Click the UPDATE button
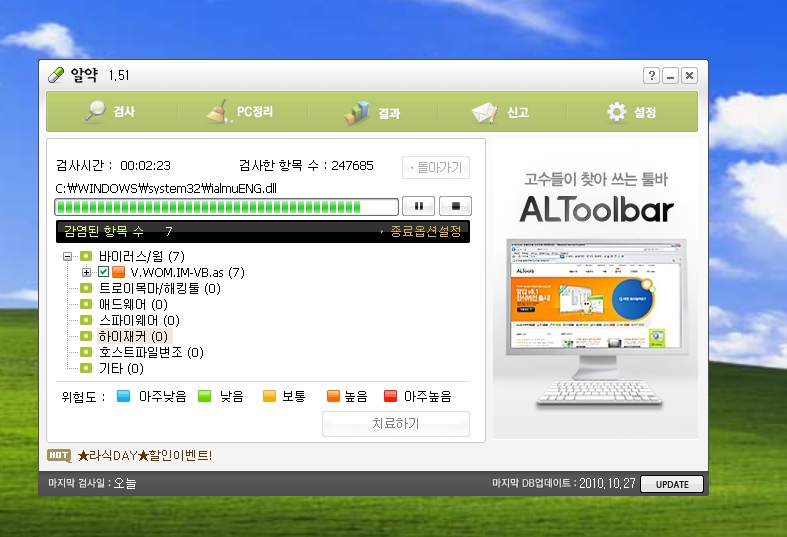The image size is (787, 537). 672,484
